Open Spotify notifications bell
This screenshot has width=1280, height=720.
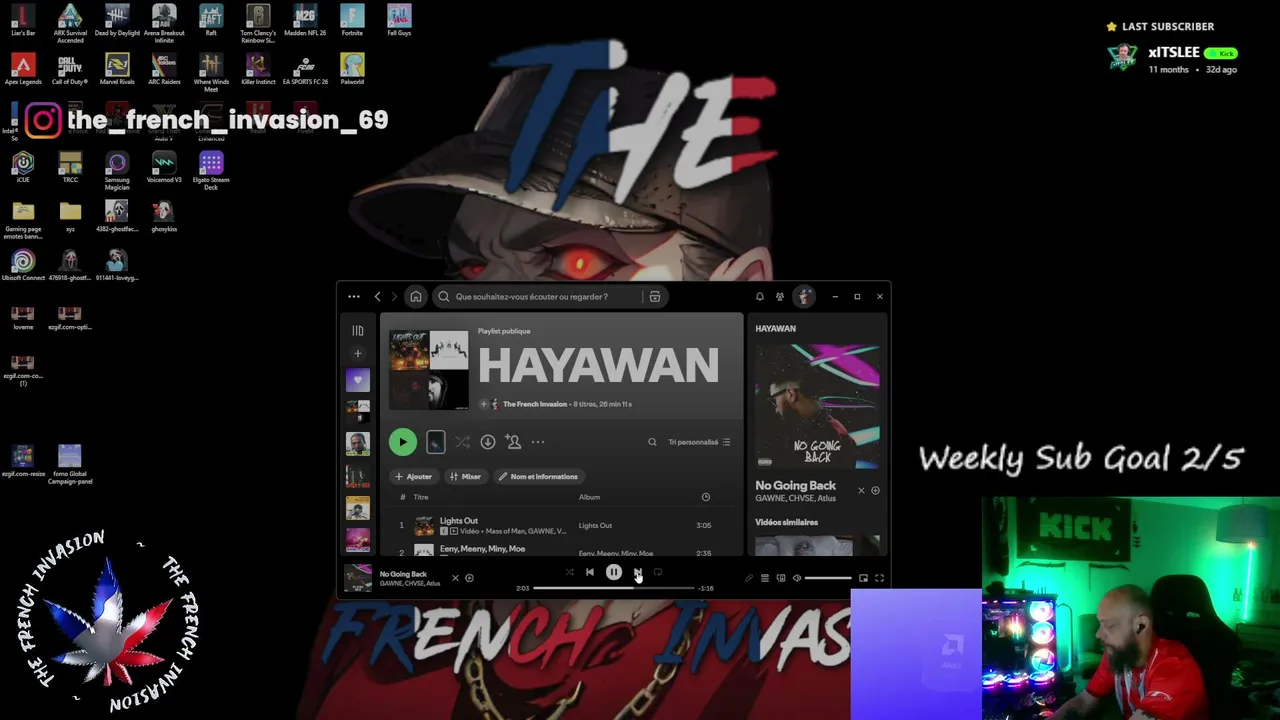pyautogui.click(x=759, y=296)
